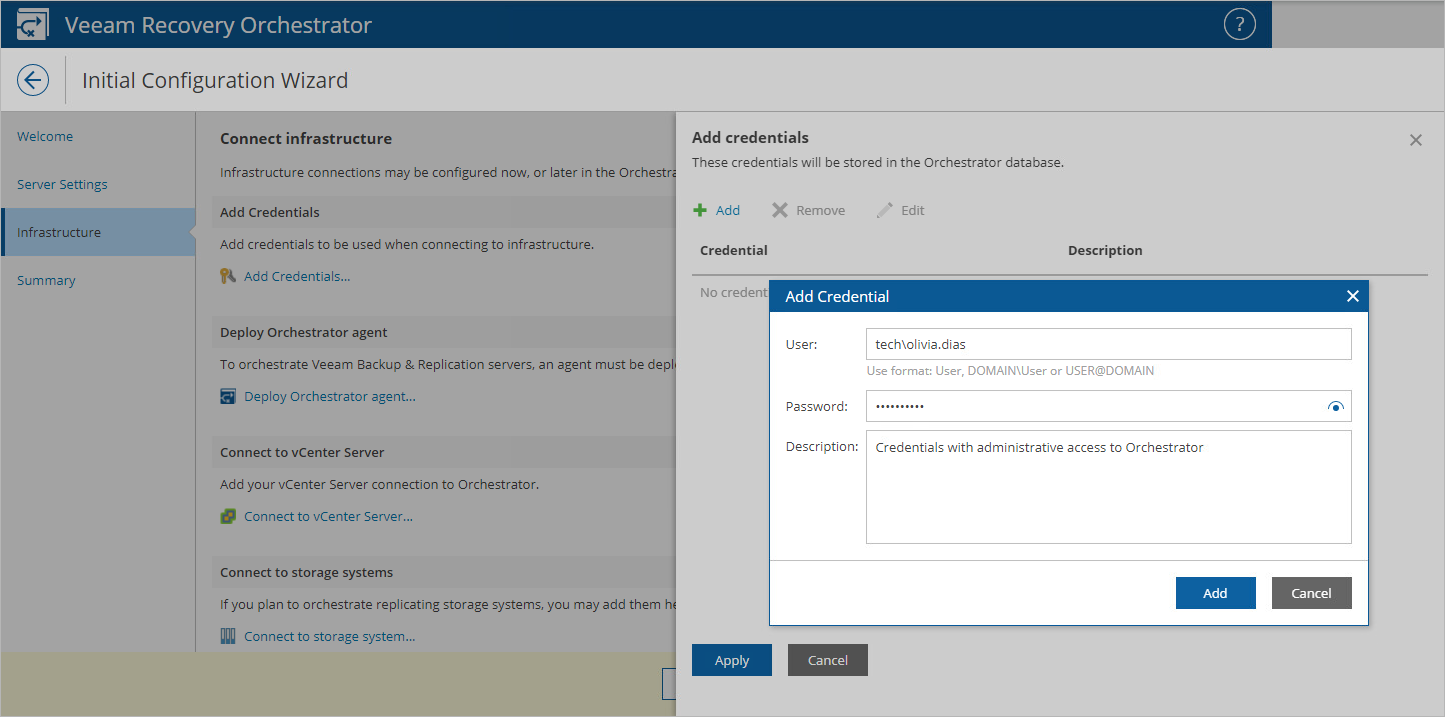
Task: Click the storage system icon
Action: click(228, 636)
